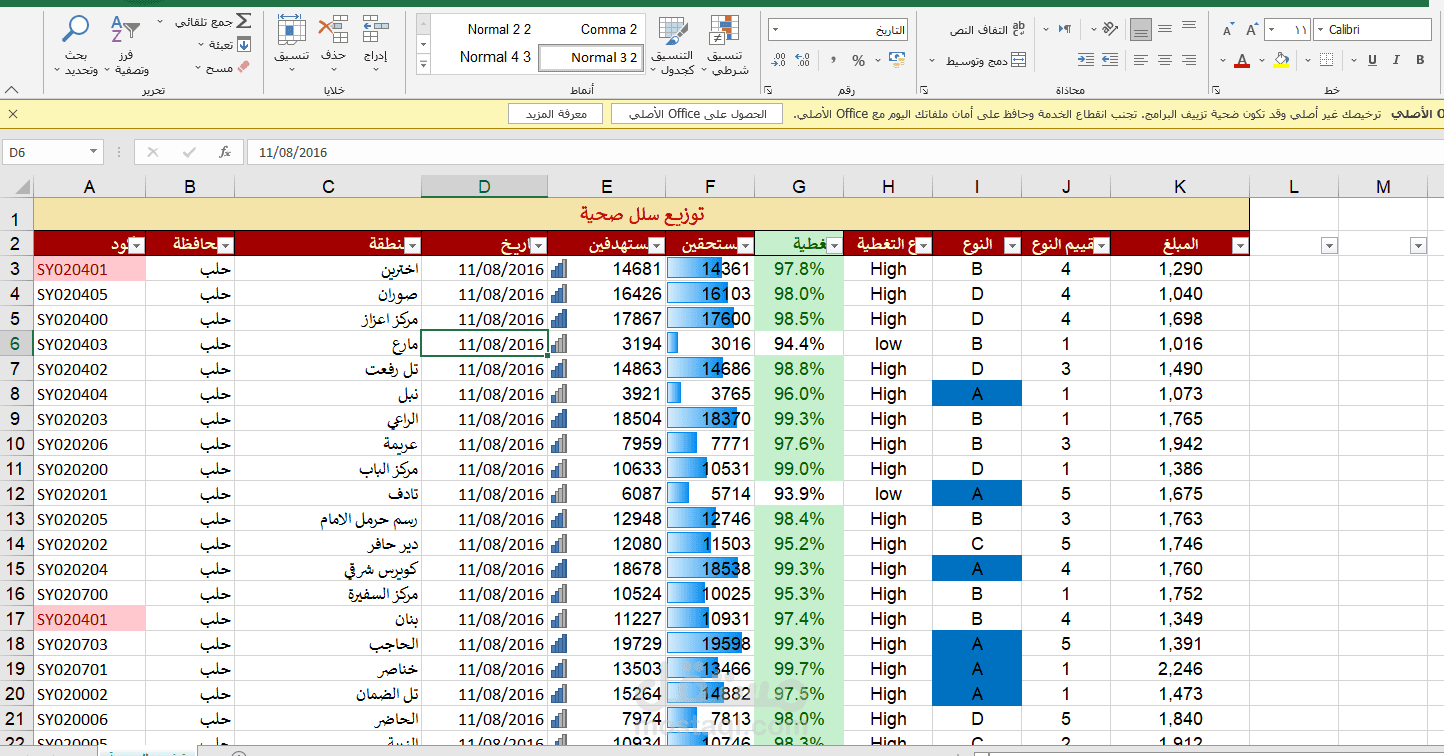This screenshot has height=756, width=1444.
Task: Open filter dropdown for column B محافظة
Action: pyautogui.click(x=225, y=245)
